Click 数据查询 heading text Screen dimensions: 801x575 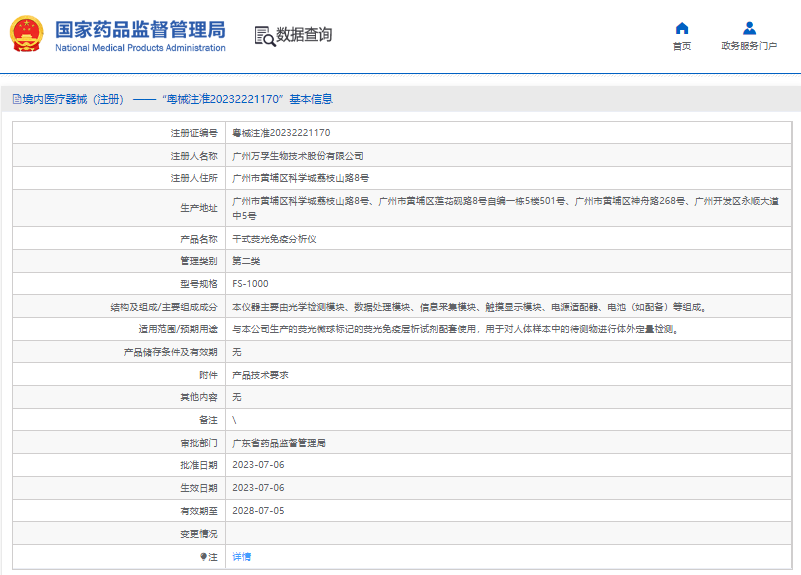tap(304, 35)
